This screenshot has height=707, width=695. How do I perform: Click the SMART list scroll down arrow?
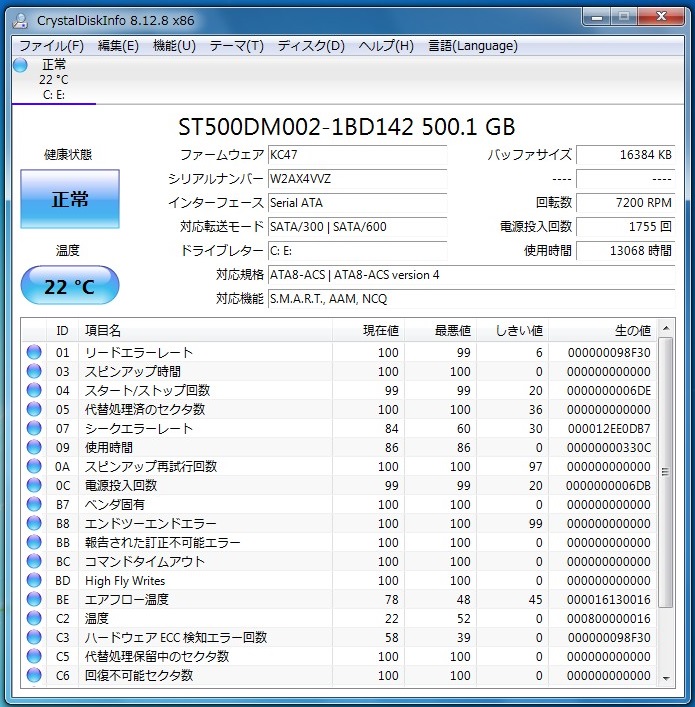[x=666, y=679]
